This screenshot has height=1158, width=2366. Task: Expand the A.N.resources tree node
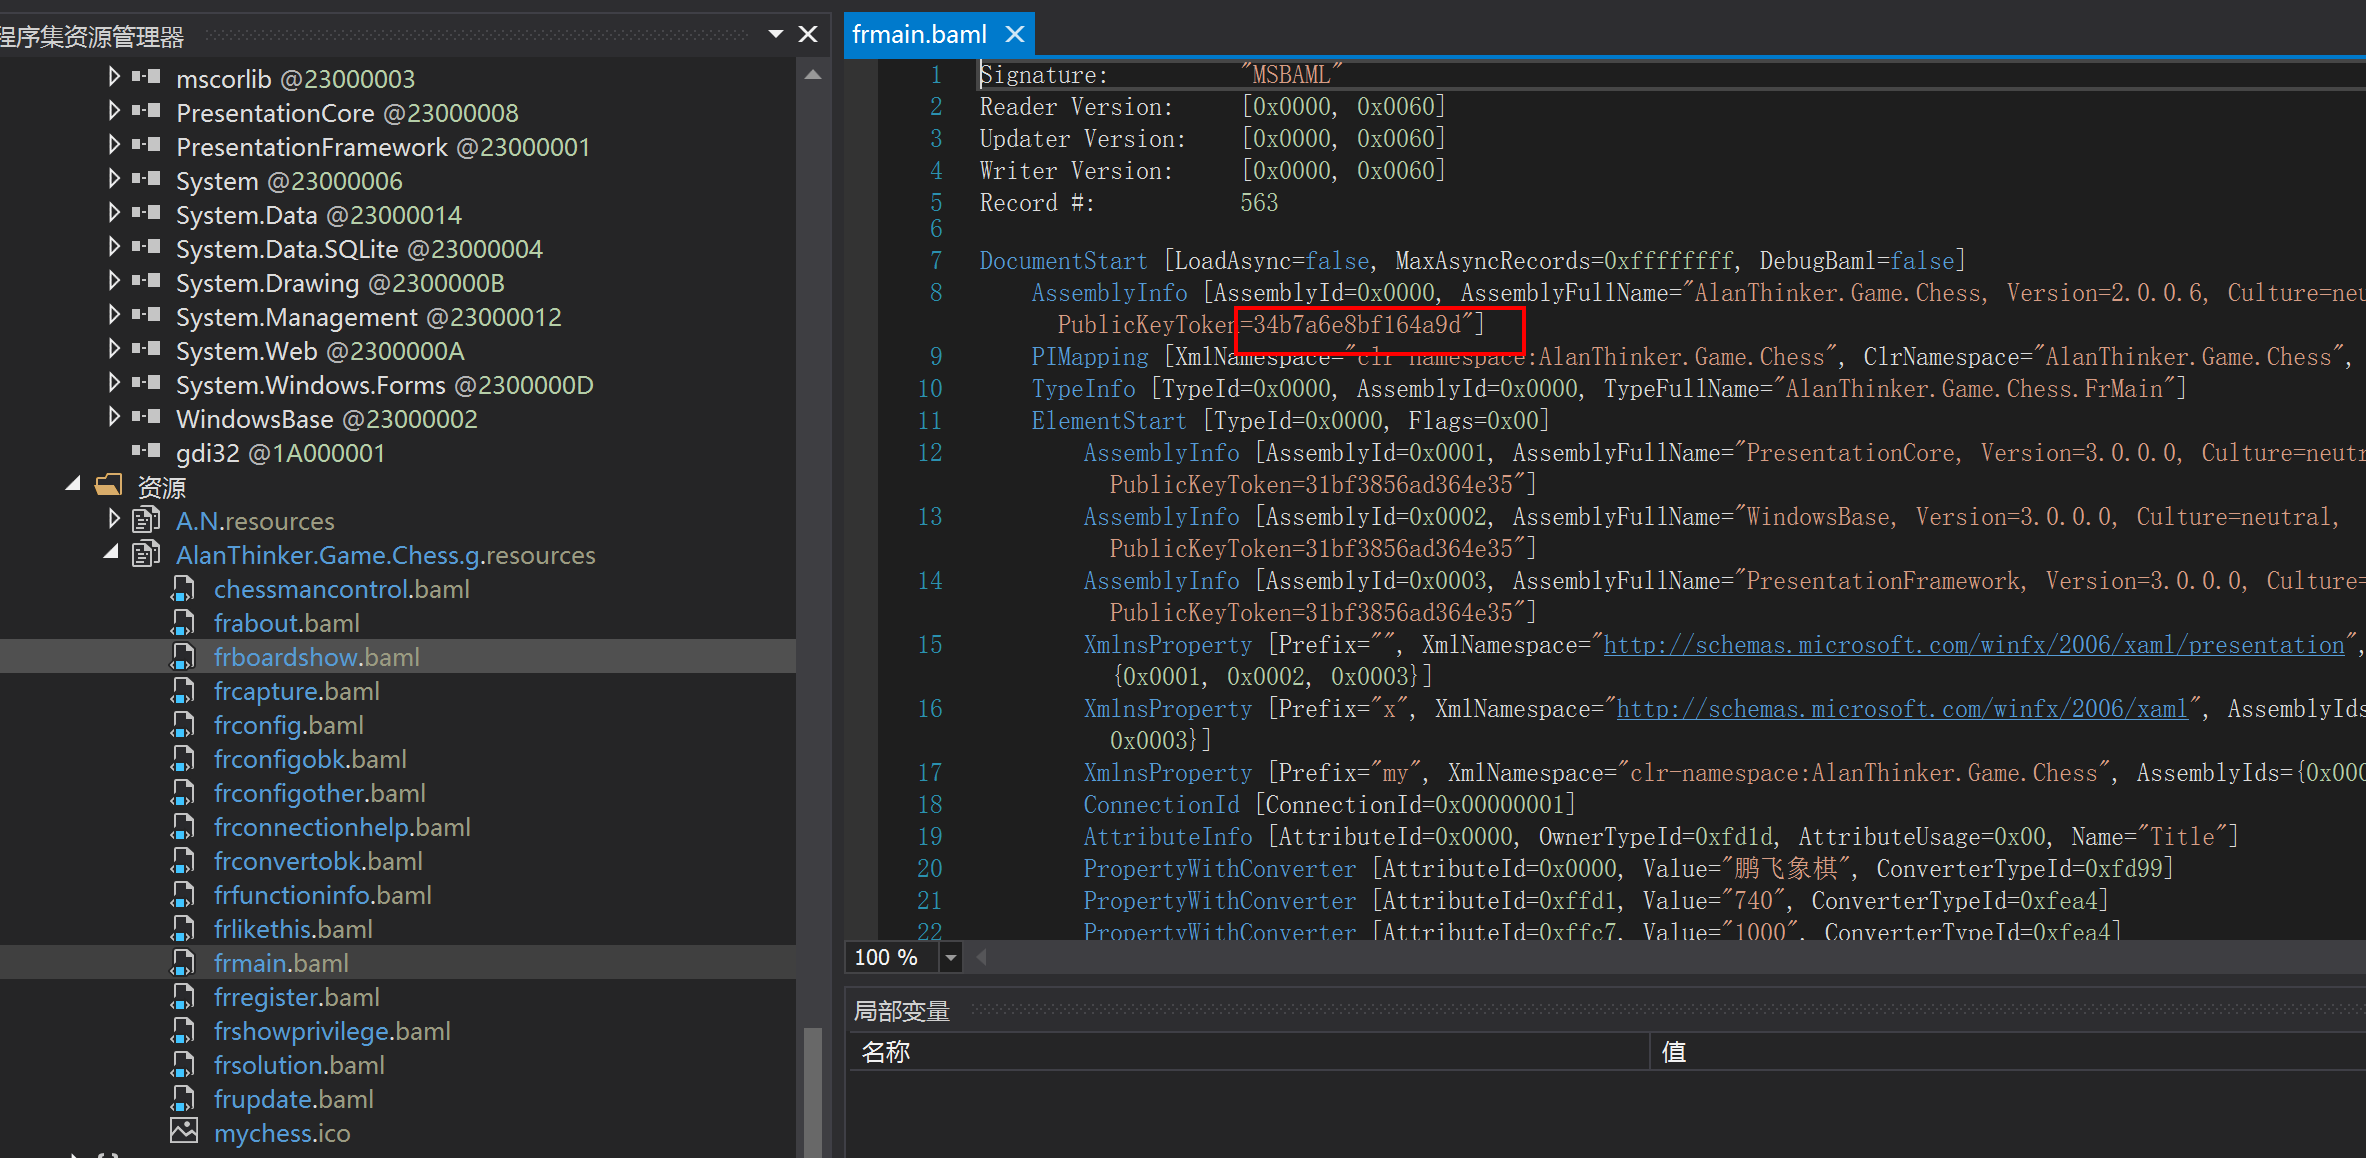(113, 519)
